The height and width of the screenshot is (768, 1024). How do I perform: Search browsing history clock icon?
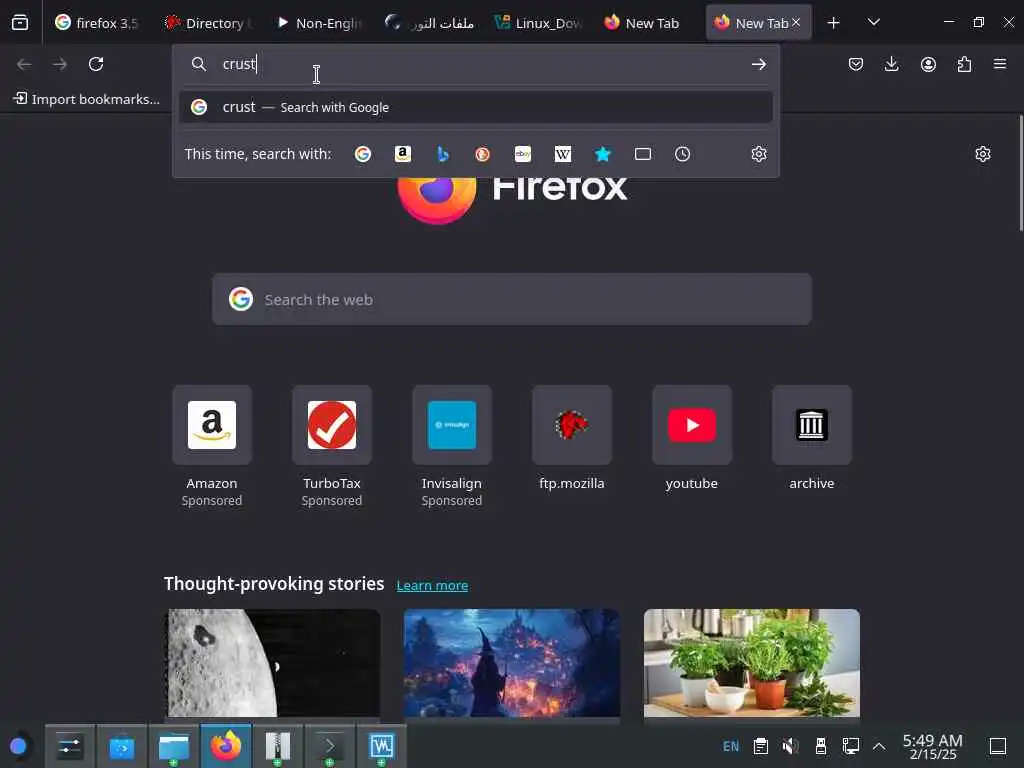pos(682,154)
